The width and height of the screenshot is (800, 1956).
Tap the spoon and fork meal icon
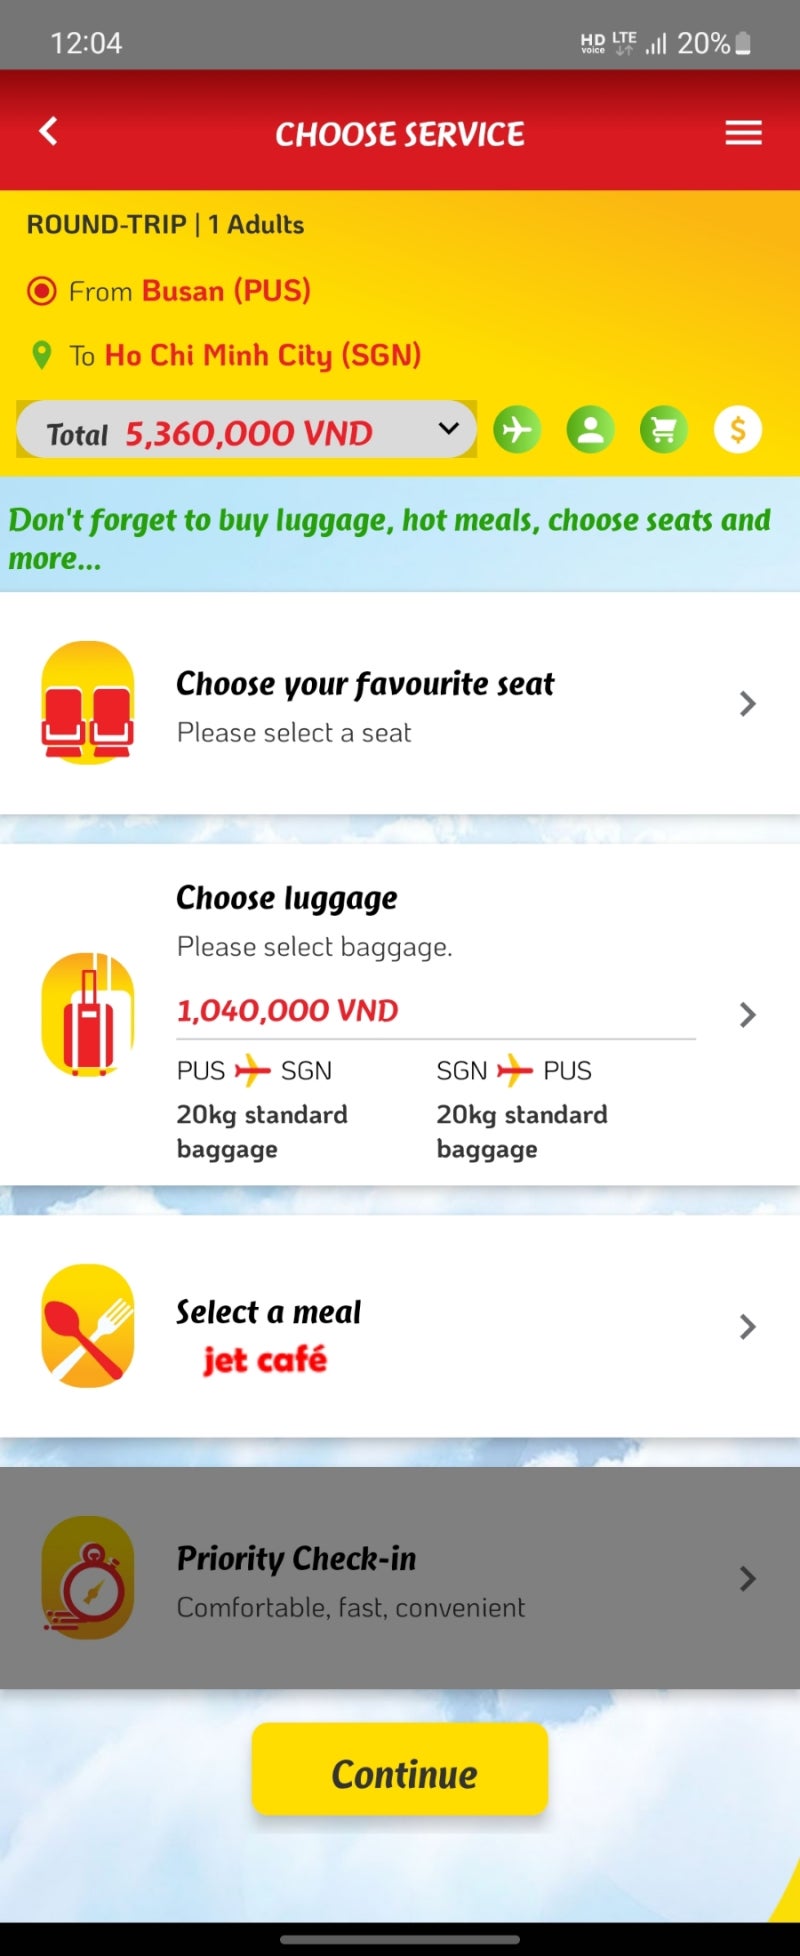click(x=88, y=1326)
